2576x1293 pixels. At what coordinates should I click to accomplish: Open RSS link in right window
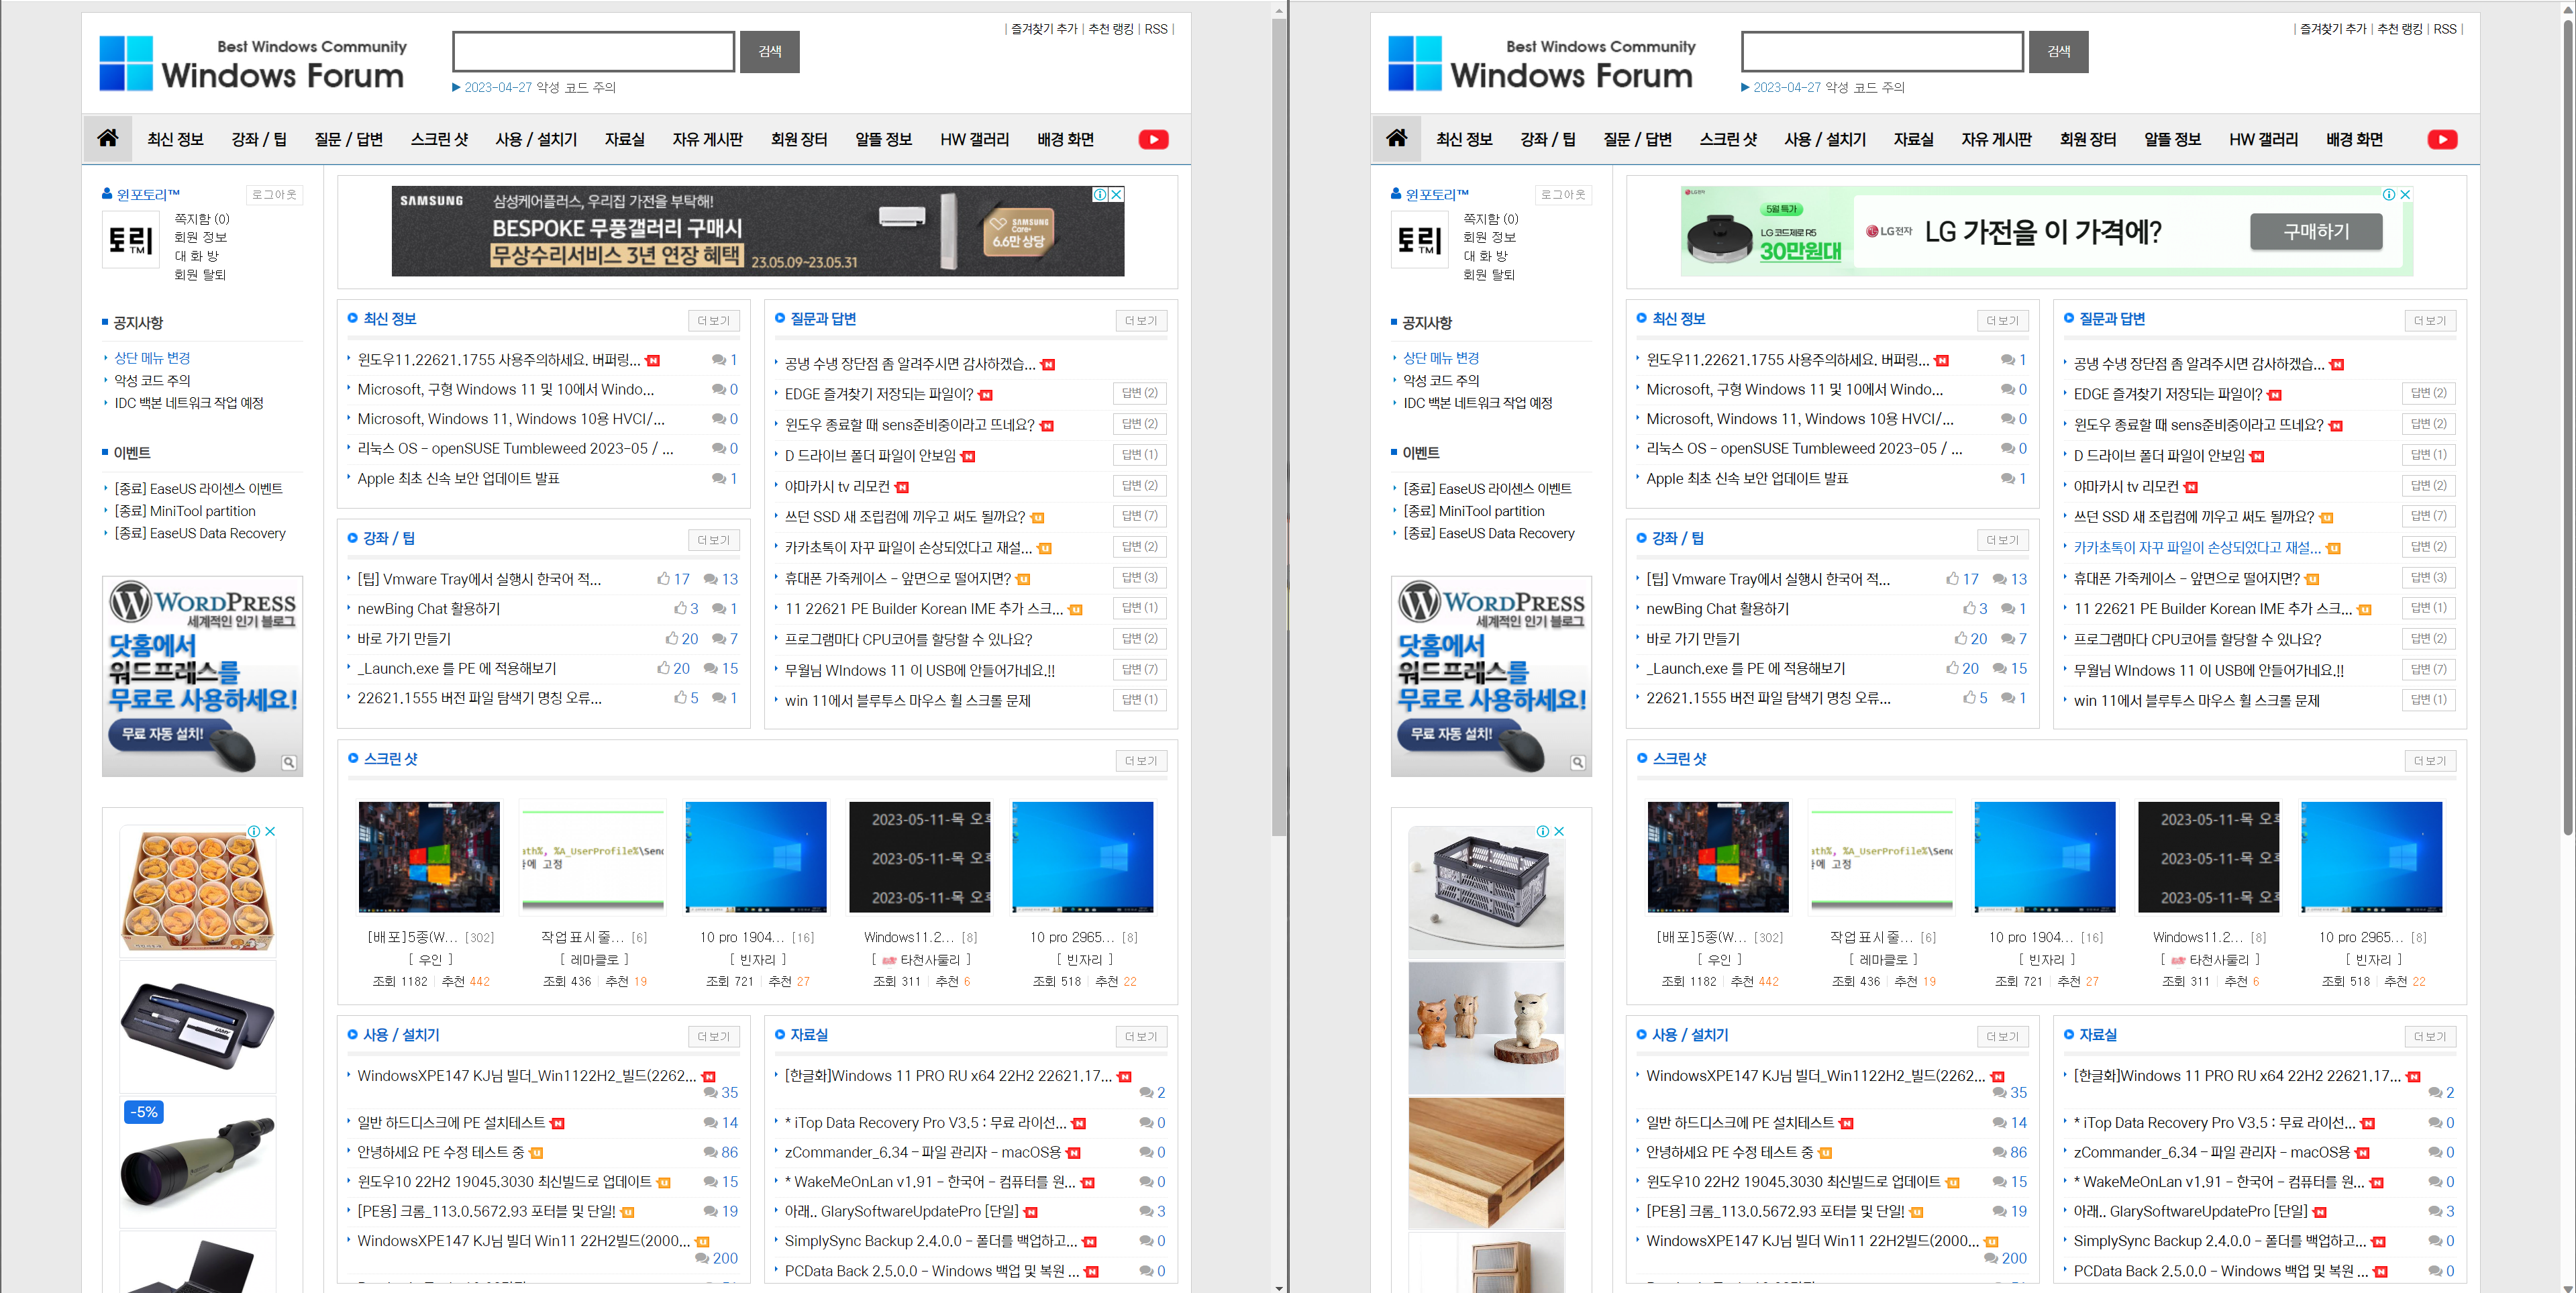2445,29
